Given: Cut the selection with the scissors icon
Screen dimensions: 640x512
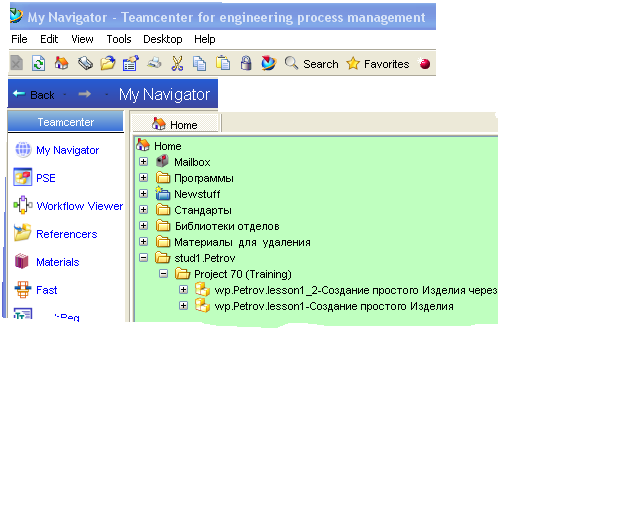Looking at the screenshot, I should (177, 63).
